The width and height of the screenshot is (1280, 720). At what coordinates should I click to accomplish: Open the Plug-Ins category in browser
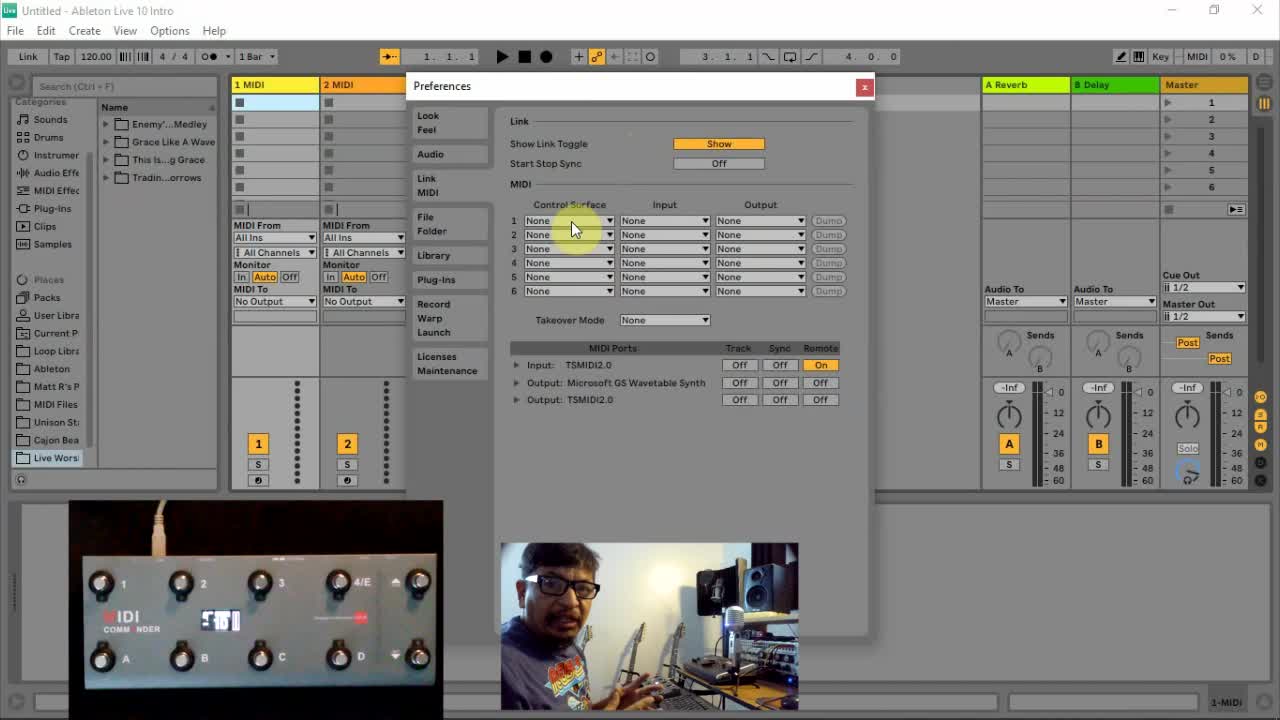(52, 209)
